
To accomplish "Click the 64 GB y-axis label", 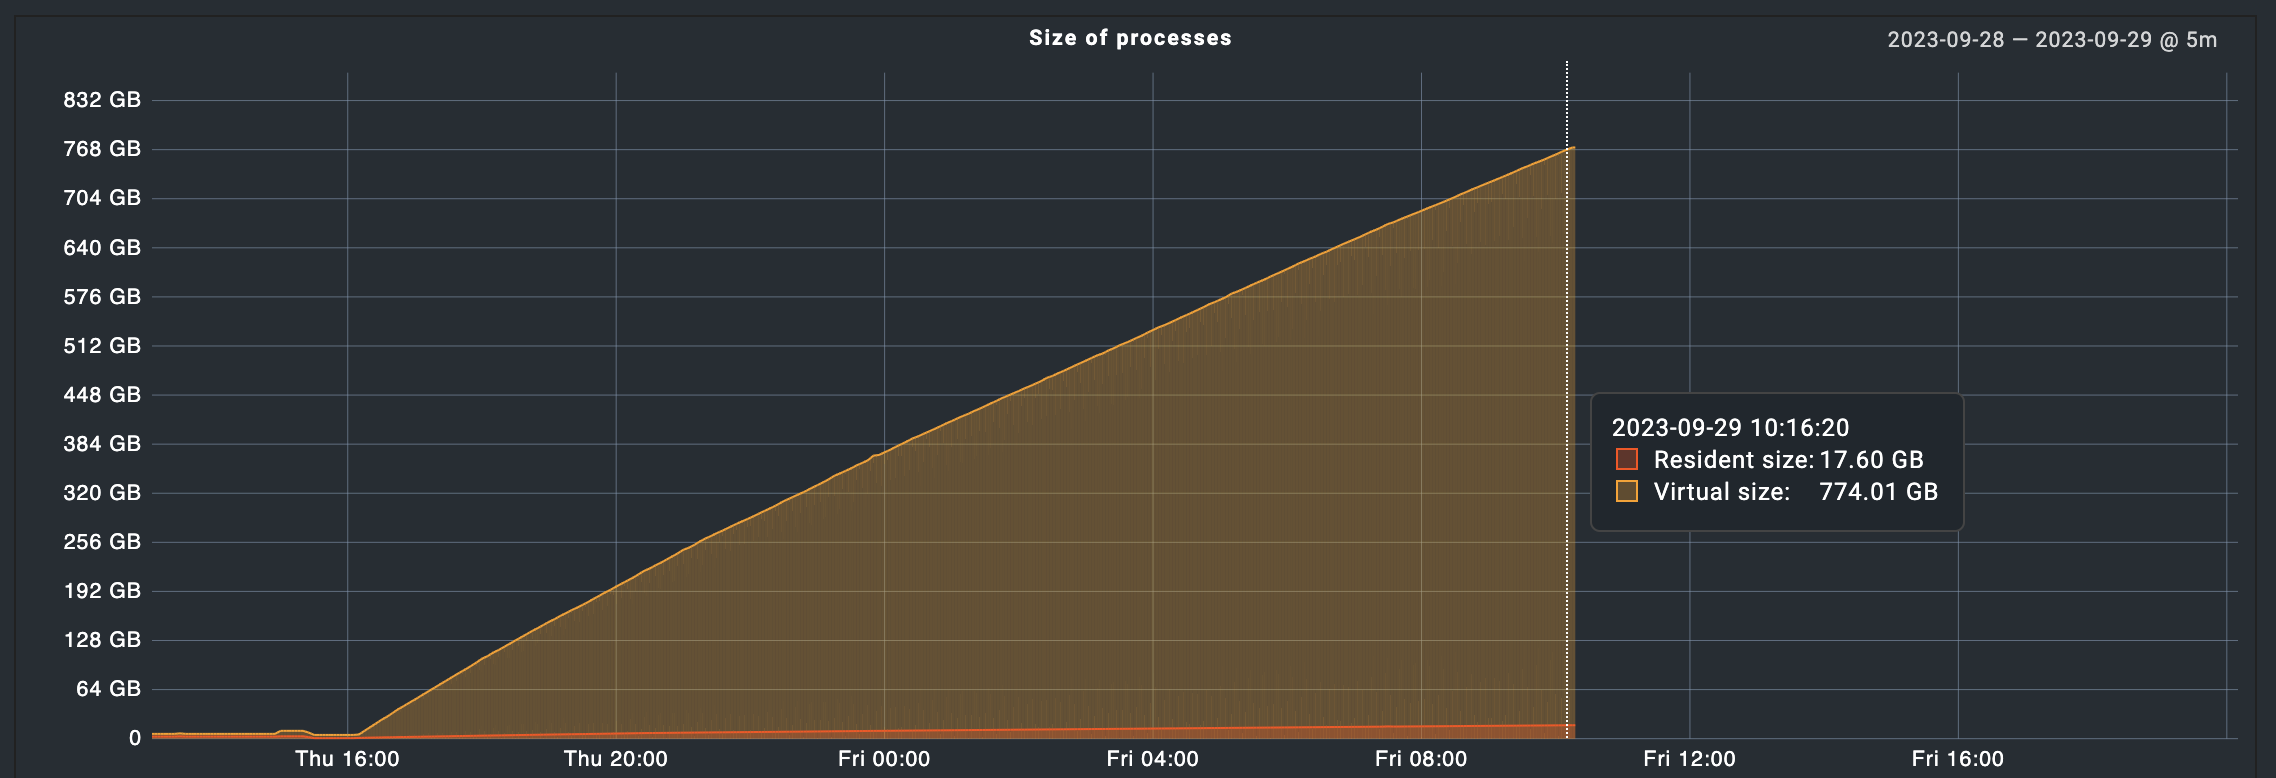I will (x=108, y=688).
